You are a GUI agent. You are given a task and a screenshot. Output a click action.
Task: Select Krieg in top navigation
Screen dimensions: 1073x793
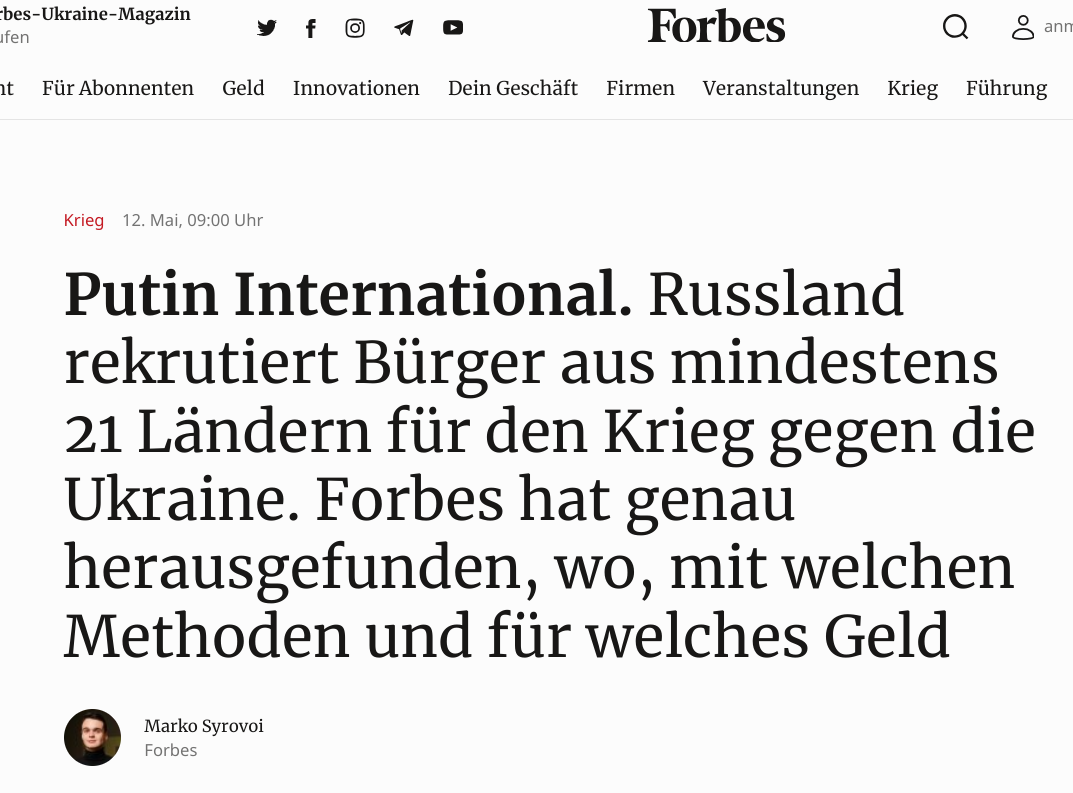pyautogui.click(x=912, y=88)
